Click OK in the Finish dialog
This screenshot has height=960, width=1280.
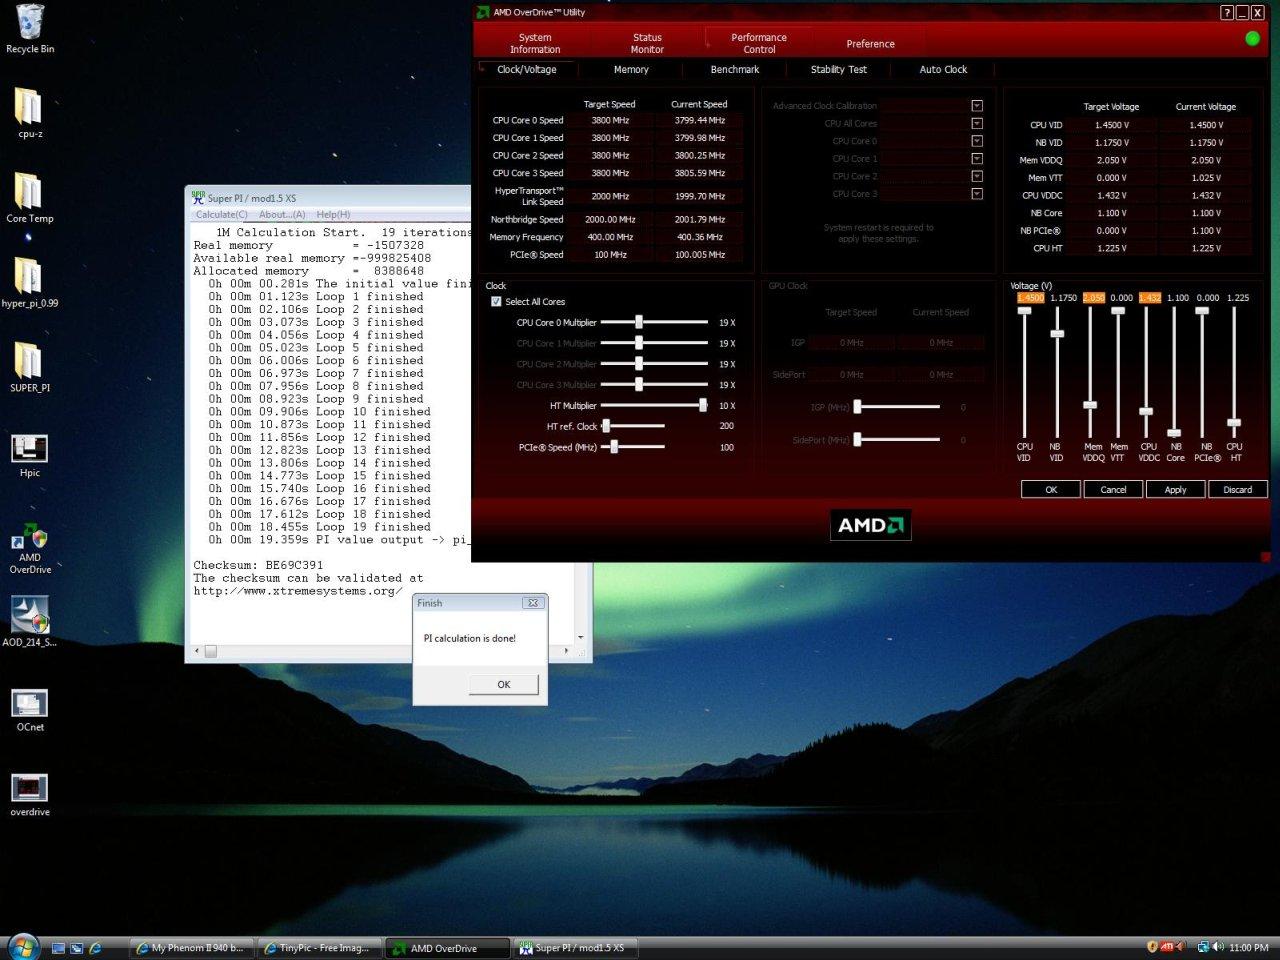coord(504,685)
